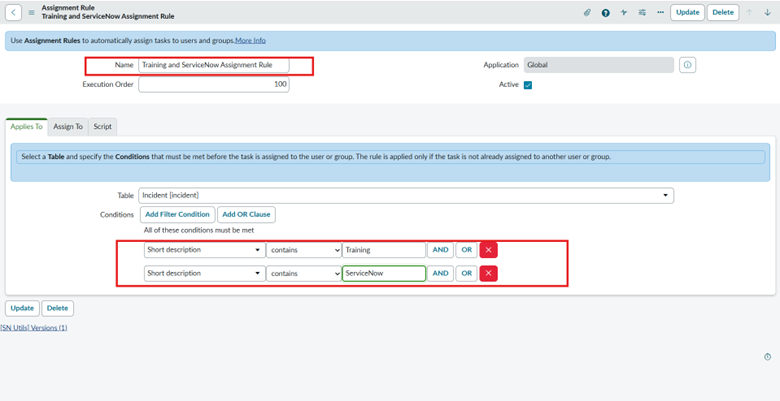Viewport: 780px width, 401px height.
Task: Delete the ServiceNow condition row using the red X
Action: pos(489,273)
